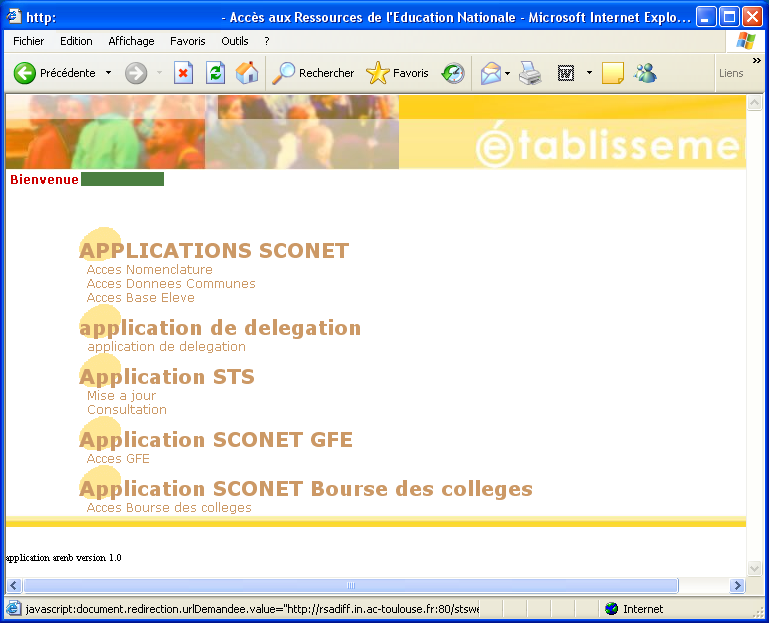
Task: Print the page with printer icon
Action: click(530, 74)
